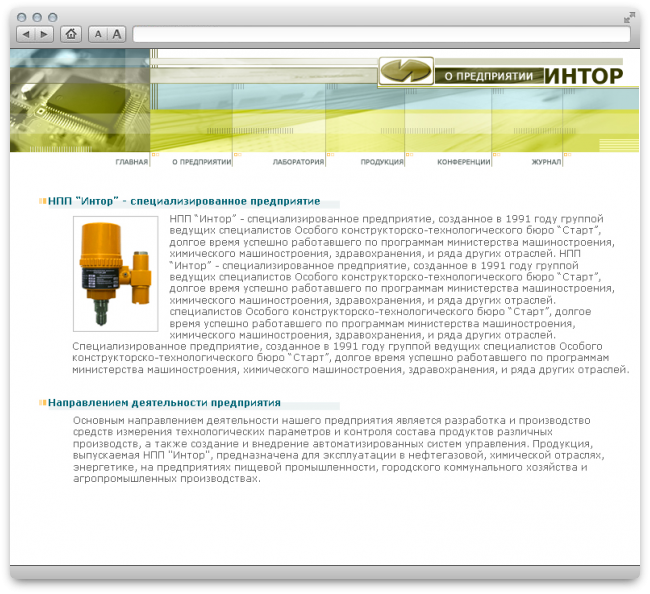The height and width of the screenshot is (594, 650).
Task: Click the bullet icon beside НПП "Интор" heading
Action: click(x=42, y=201)
